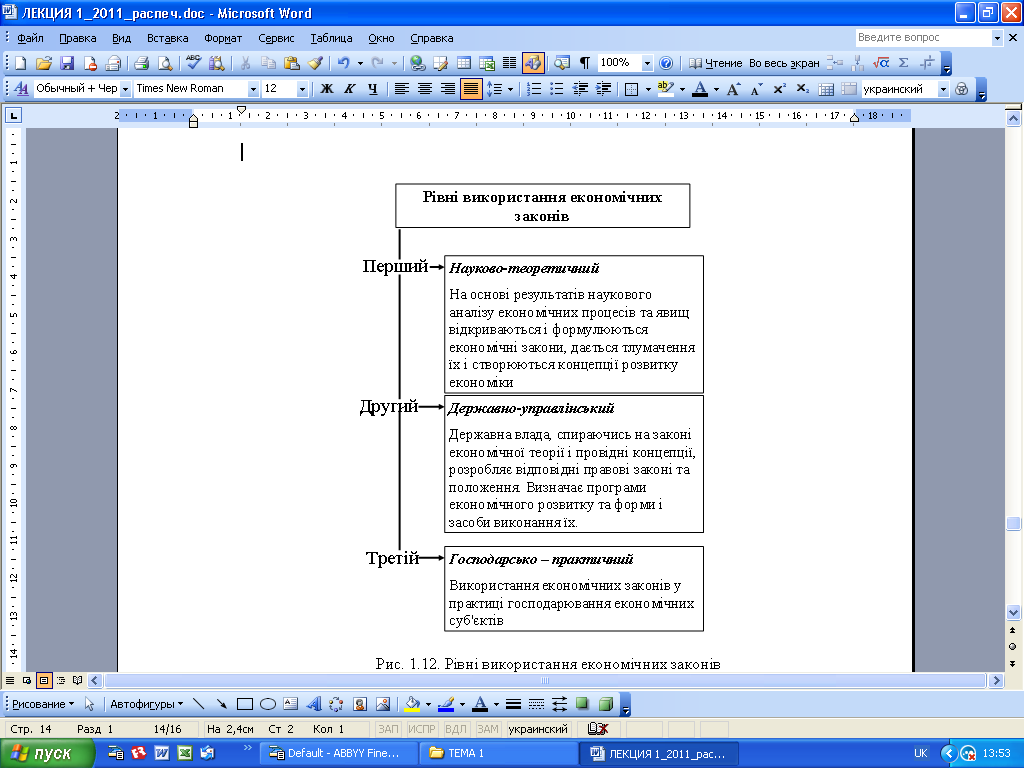Expand line spacing options arrow

click(x=510, y=89)
